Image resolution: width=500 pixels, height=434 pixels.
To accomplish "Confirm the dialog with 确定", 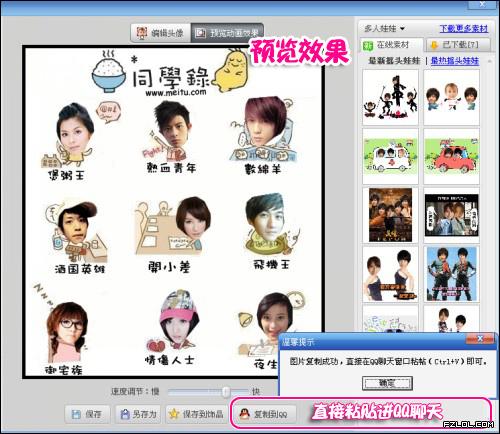I will 387,383.
